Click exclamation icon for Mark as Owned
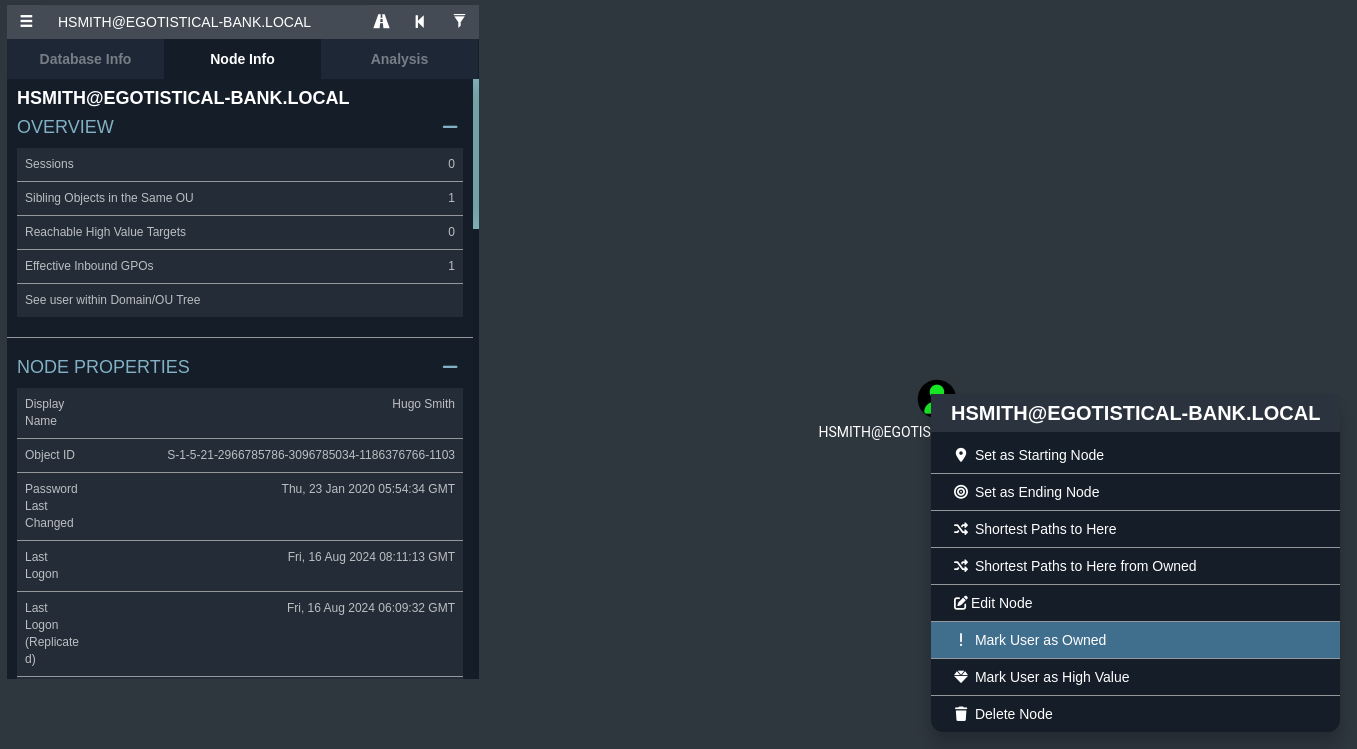This screenshot has width=1357, height=749. [x=961, y=640]
